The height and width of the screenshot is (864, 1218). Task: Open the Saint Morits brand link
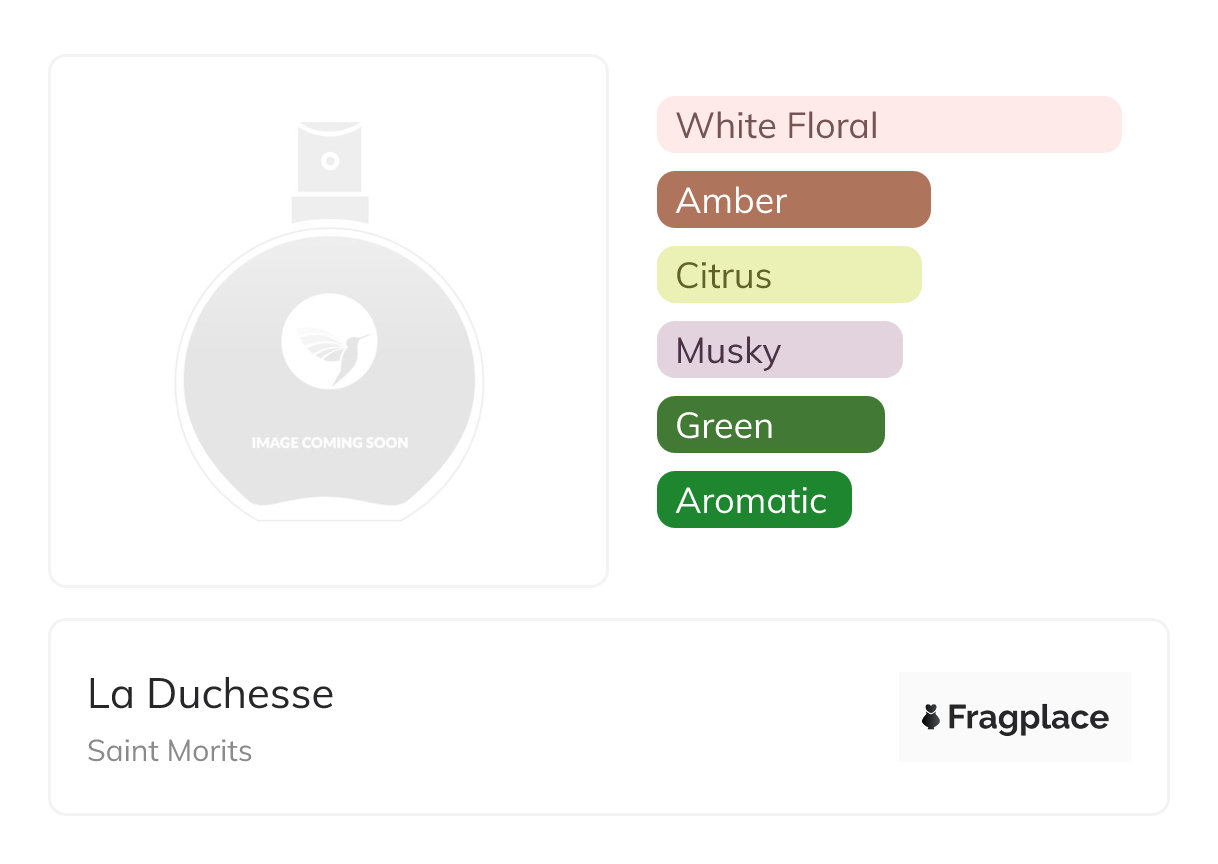pos(170,751)
